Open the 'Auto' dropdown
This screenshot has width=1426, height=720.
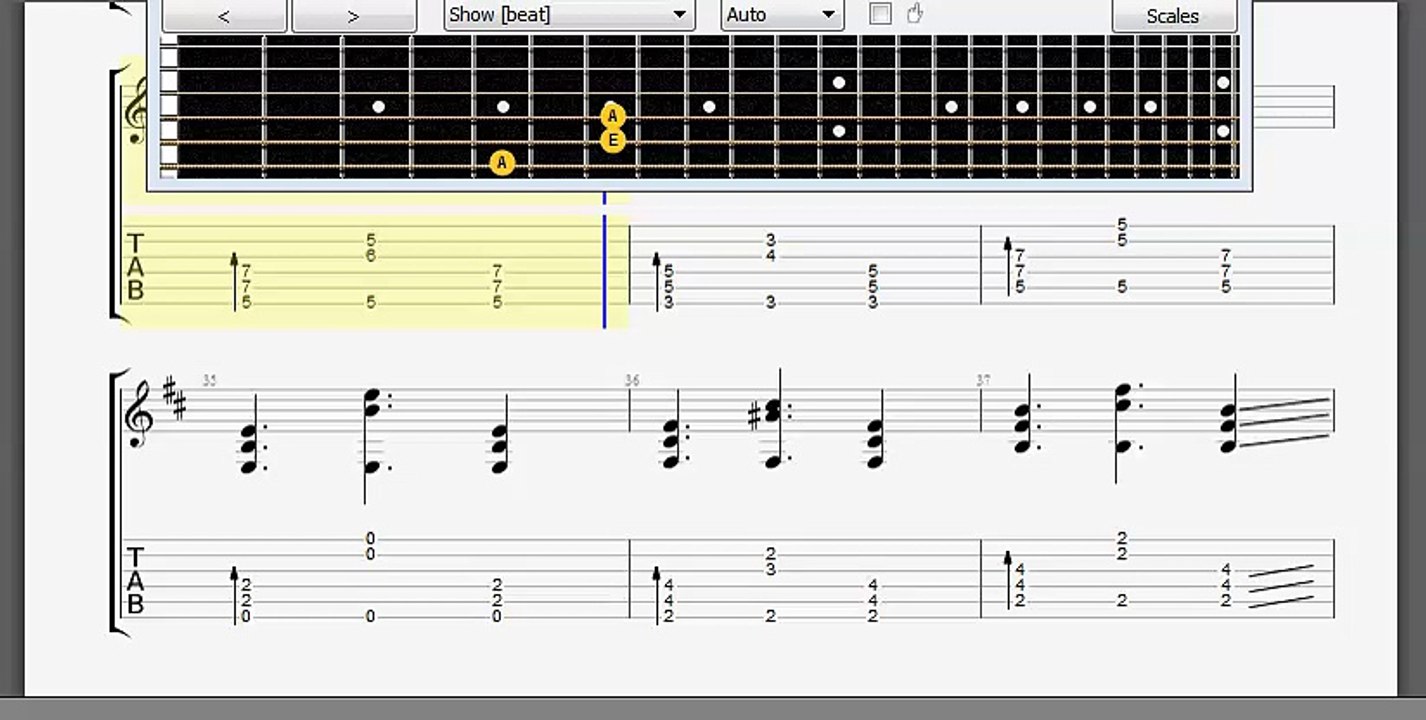[782, 15]
